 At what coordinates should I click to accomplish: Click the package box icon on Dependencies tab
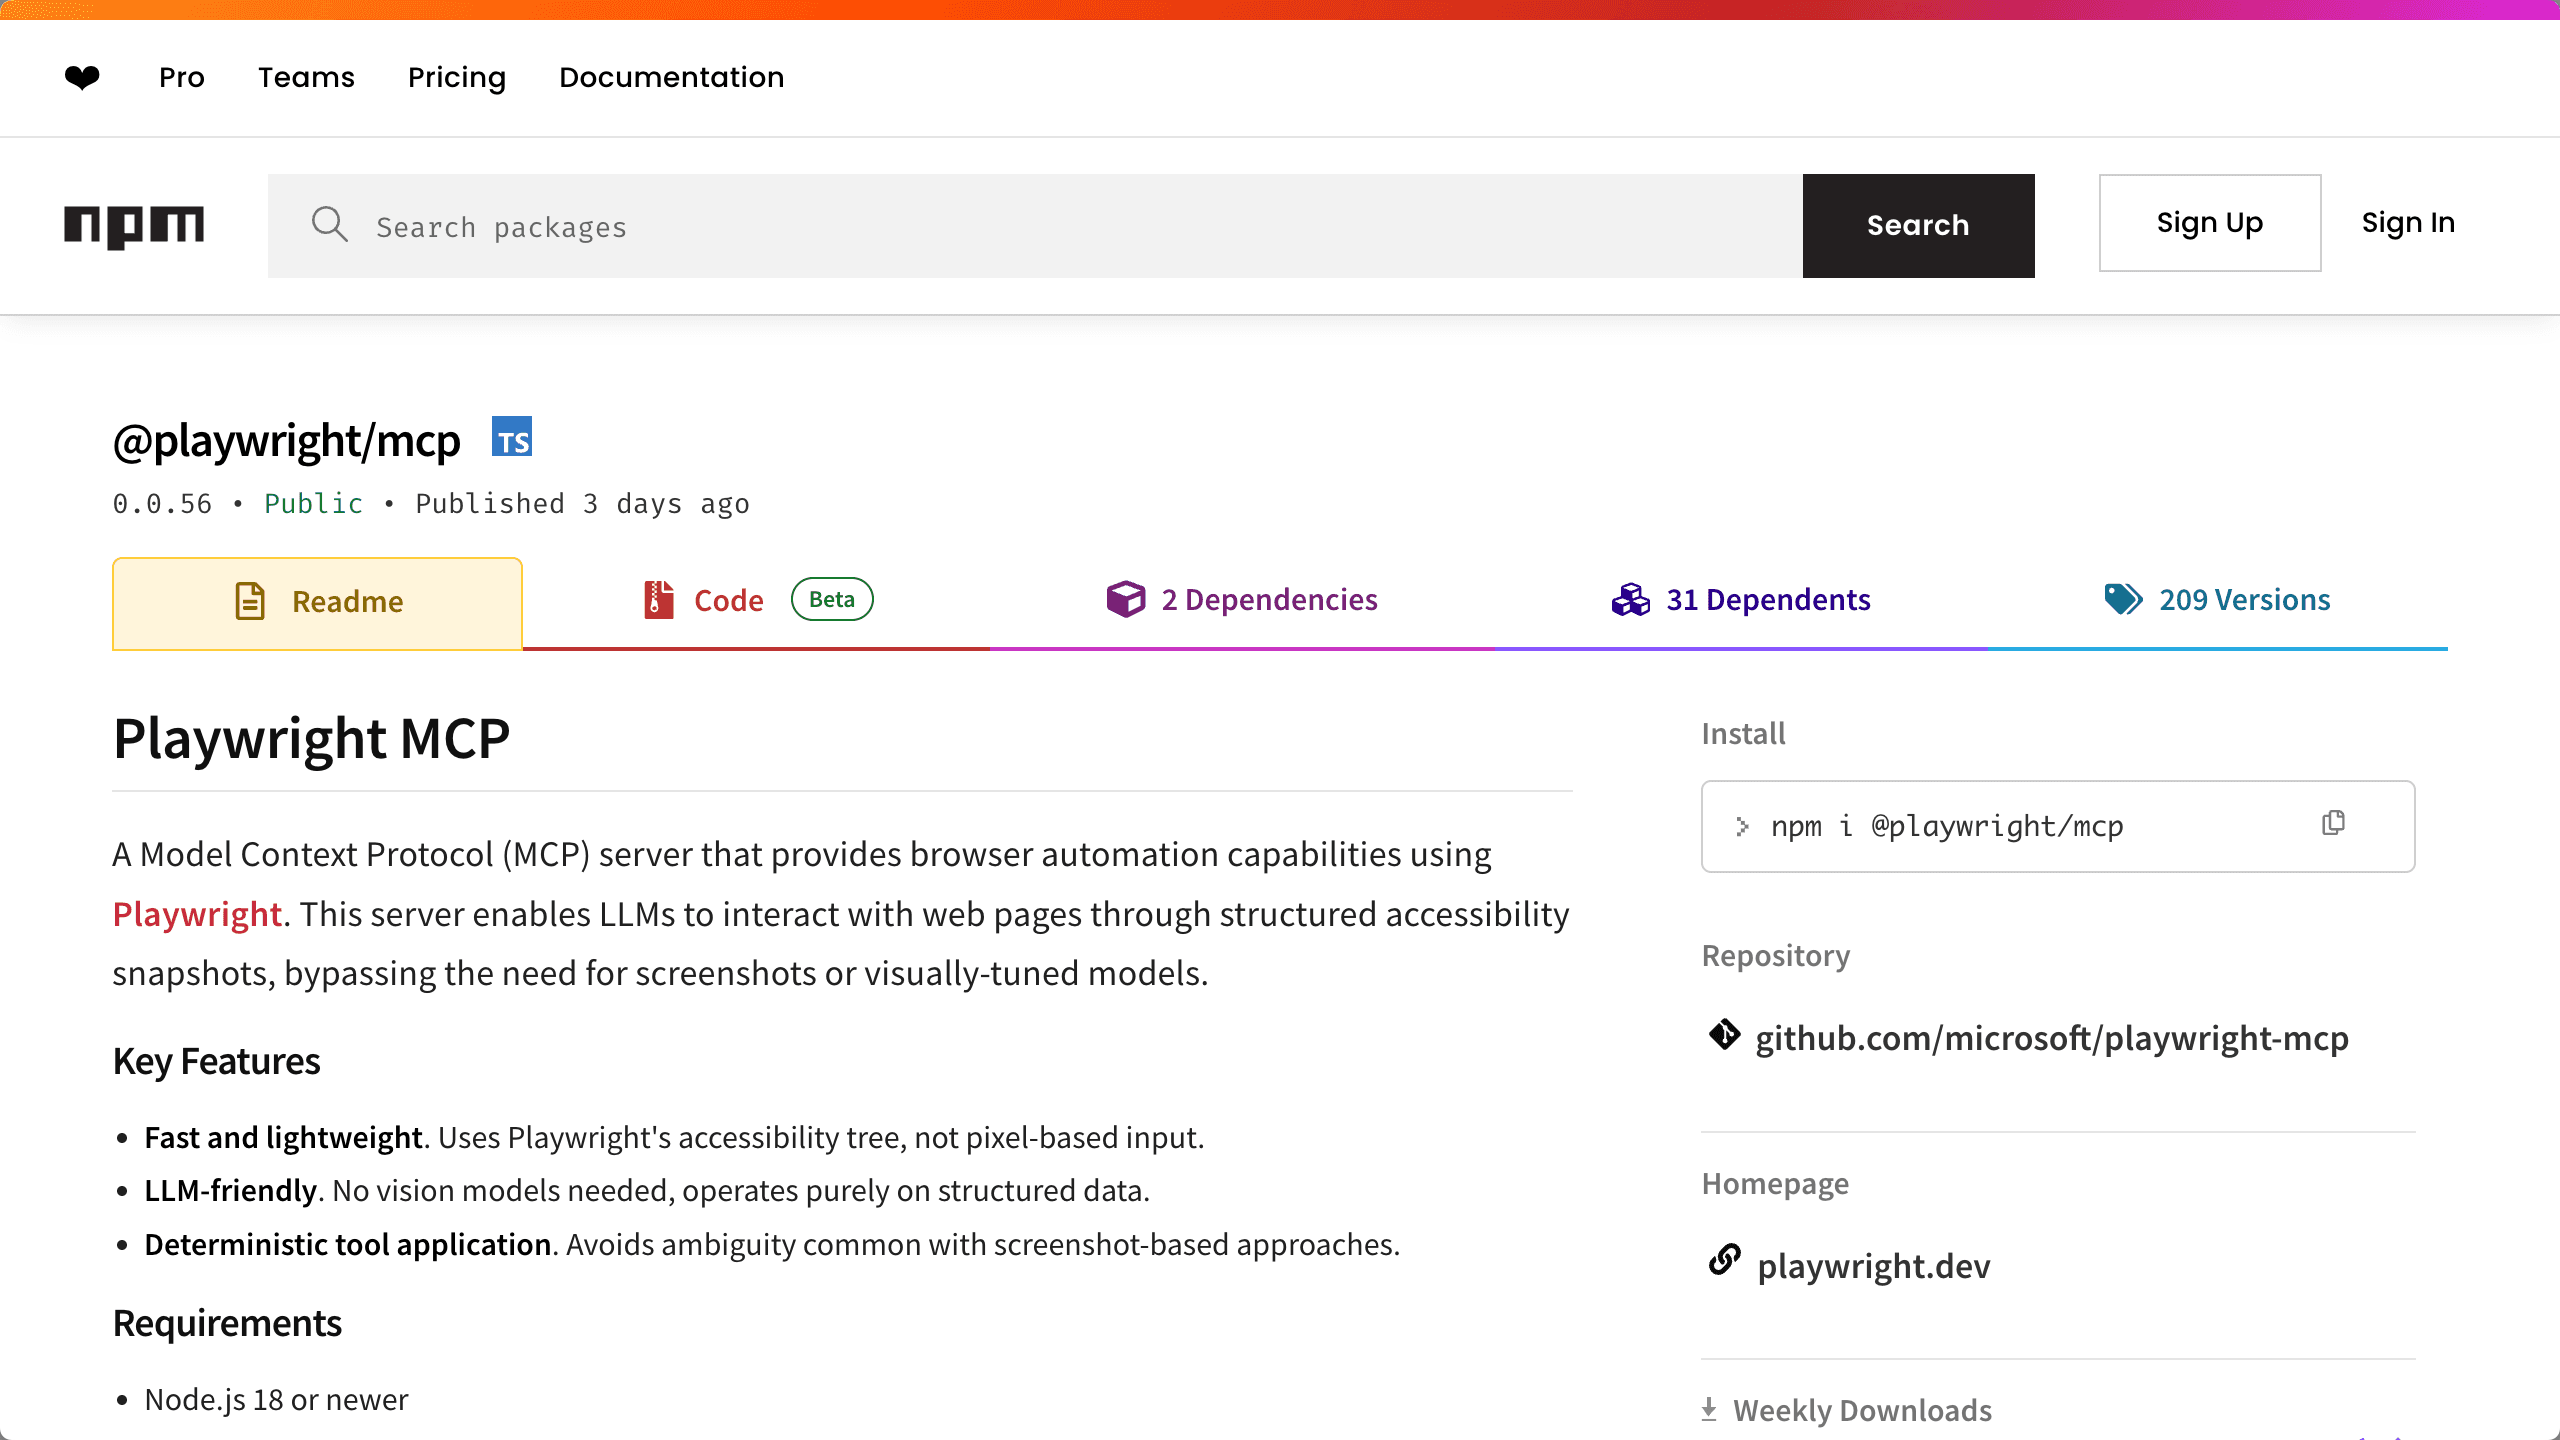point(1127,598)
